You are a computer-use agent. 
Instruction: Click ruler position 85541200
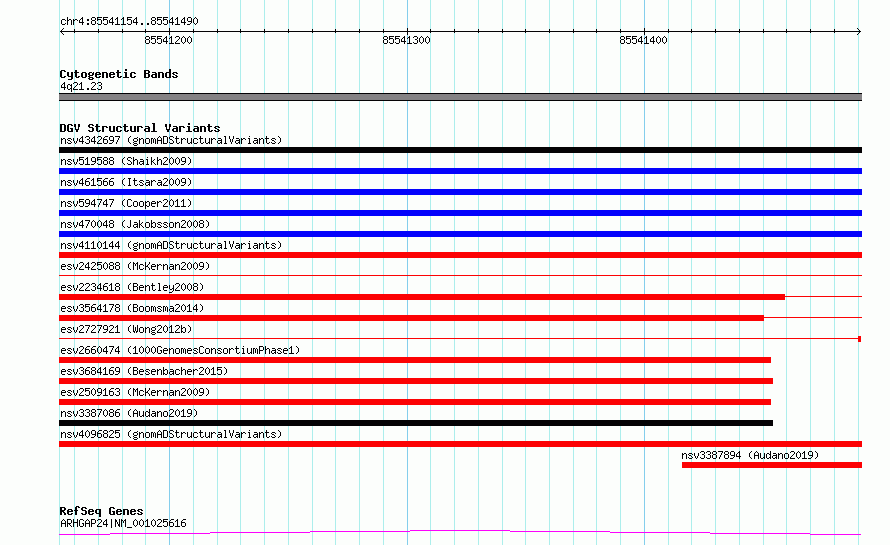click(169, 40)
